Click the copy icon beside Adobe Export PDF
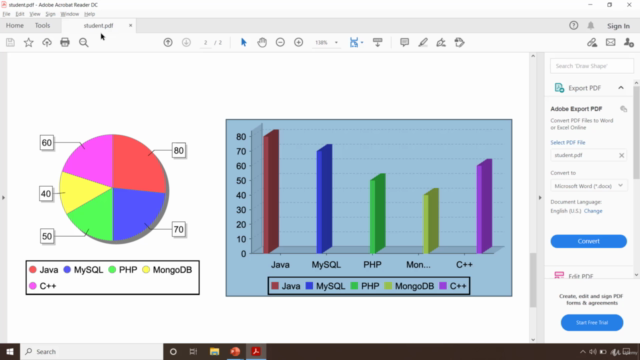640x360 pixels. tap(623, 109)
